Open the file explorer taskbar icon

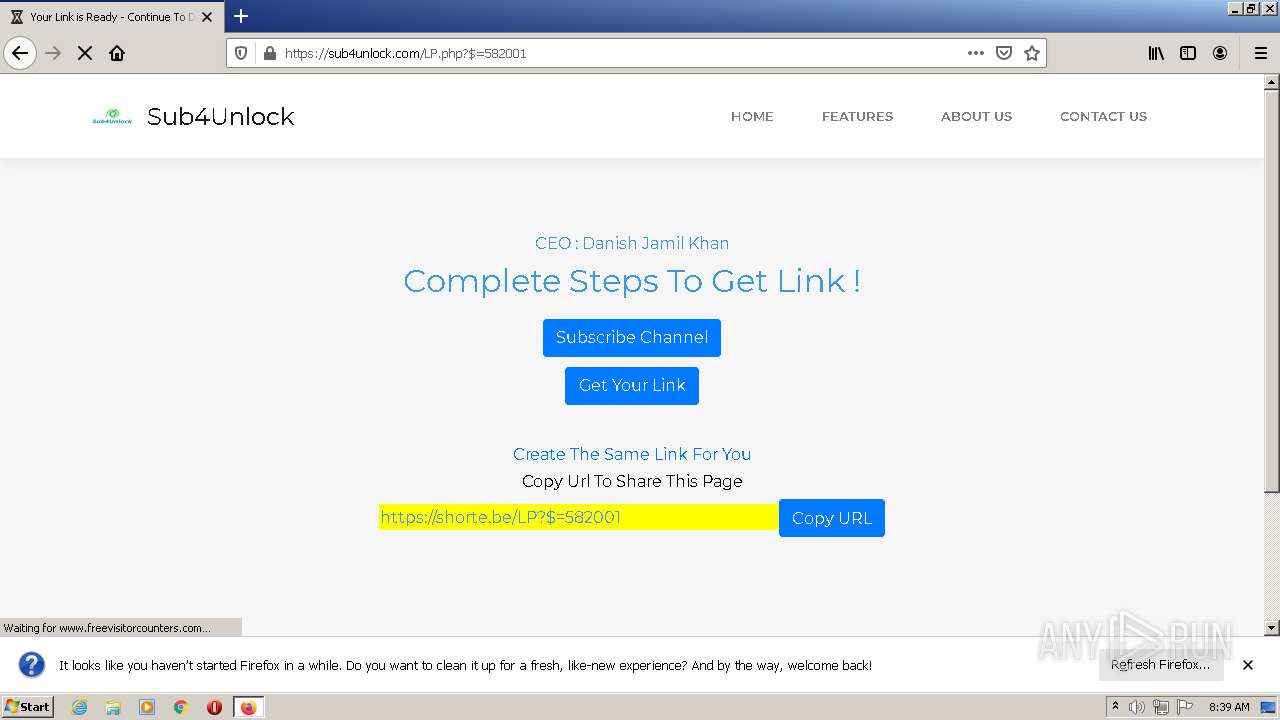click(113, 707)
